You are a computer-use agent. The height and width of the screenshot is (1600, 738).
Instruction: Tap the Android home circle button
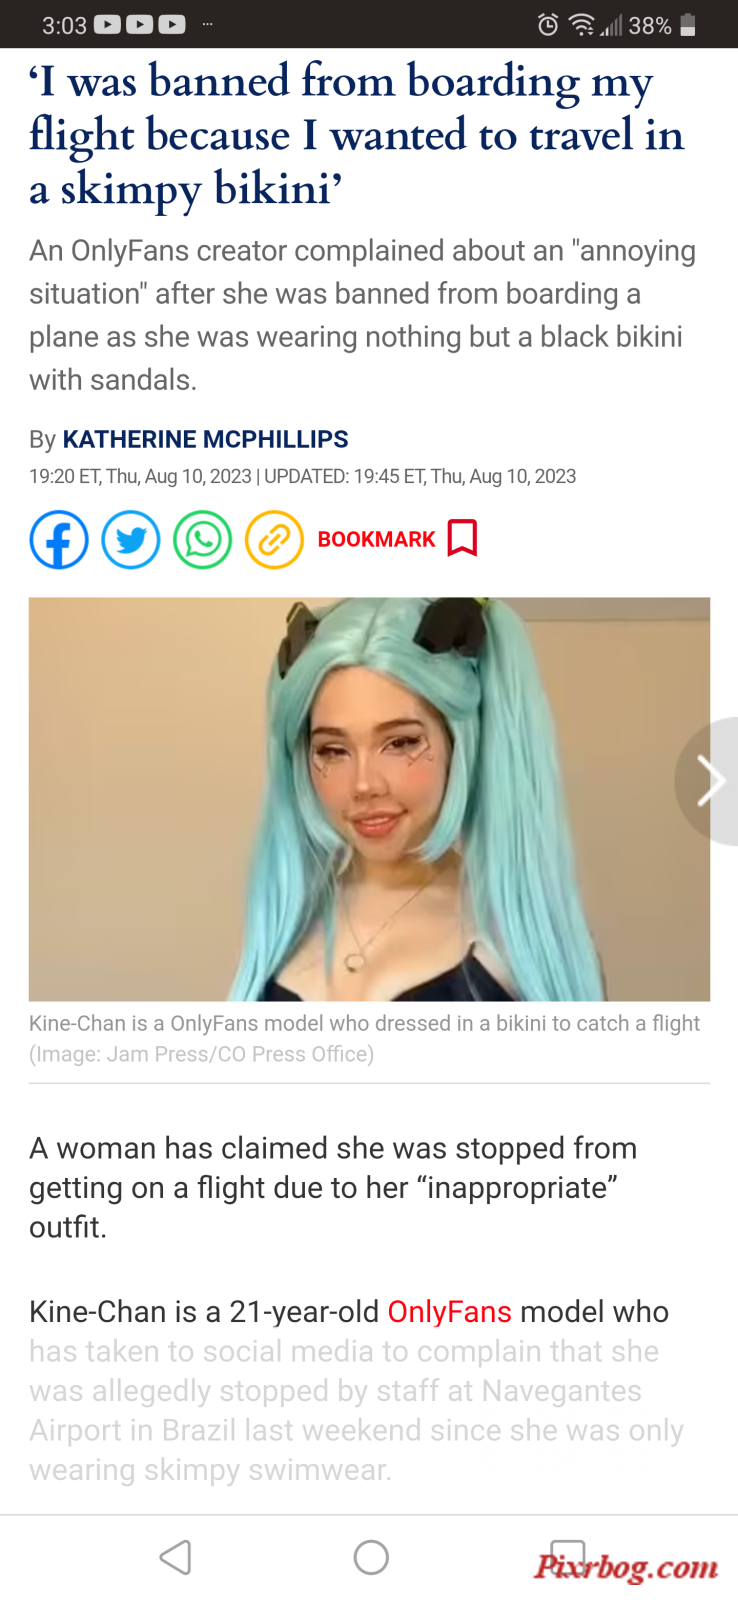(371, 1557)
